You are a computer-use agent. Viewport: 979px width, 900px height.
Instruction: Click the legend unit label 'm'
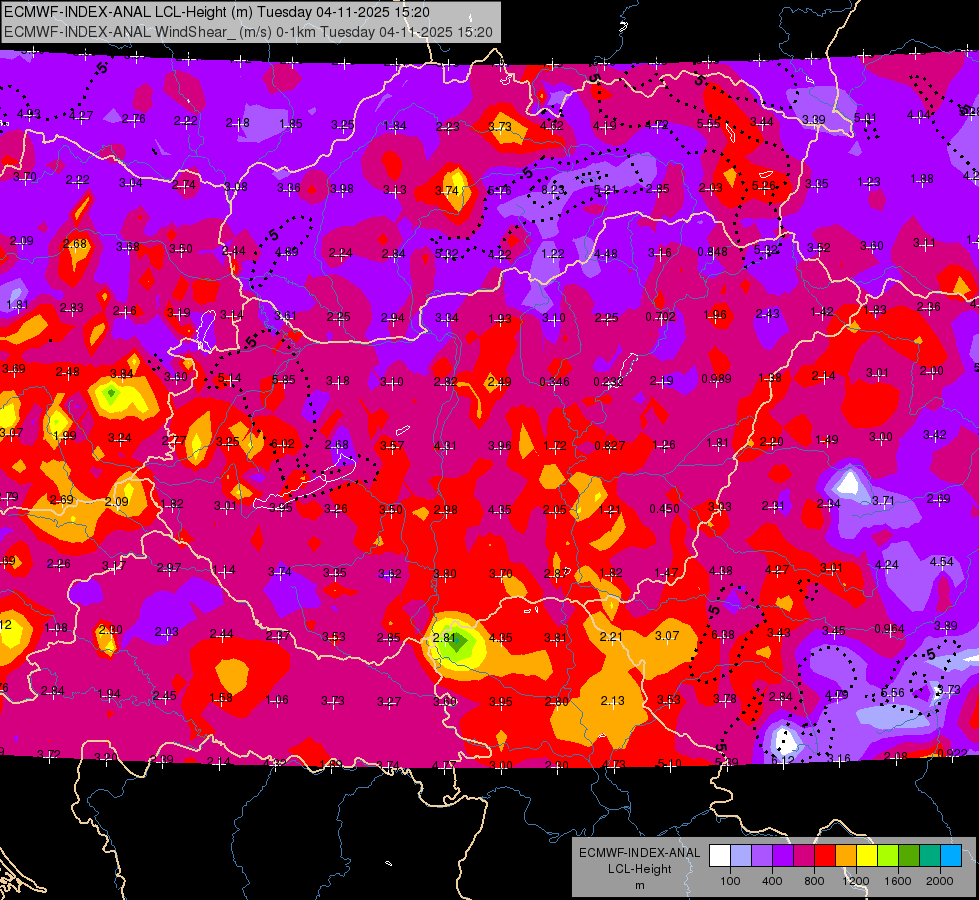[639, 886]
